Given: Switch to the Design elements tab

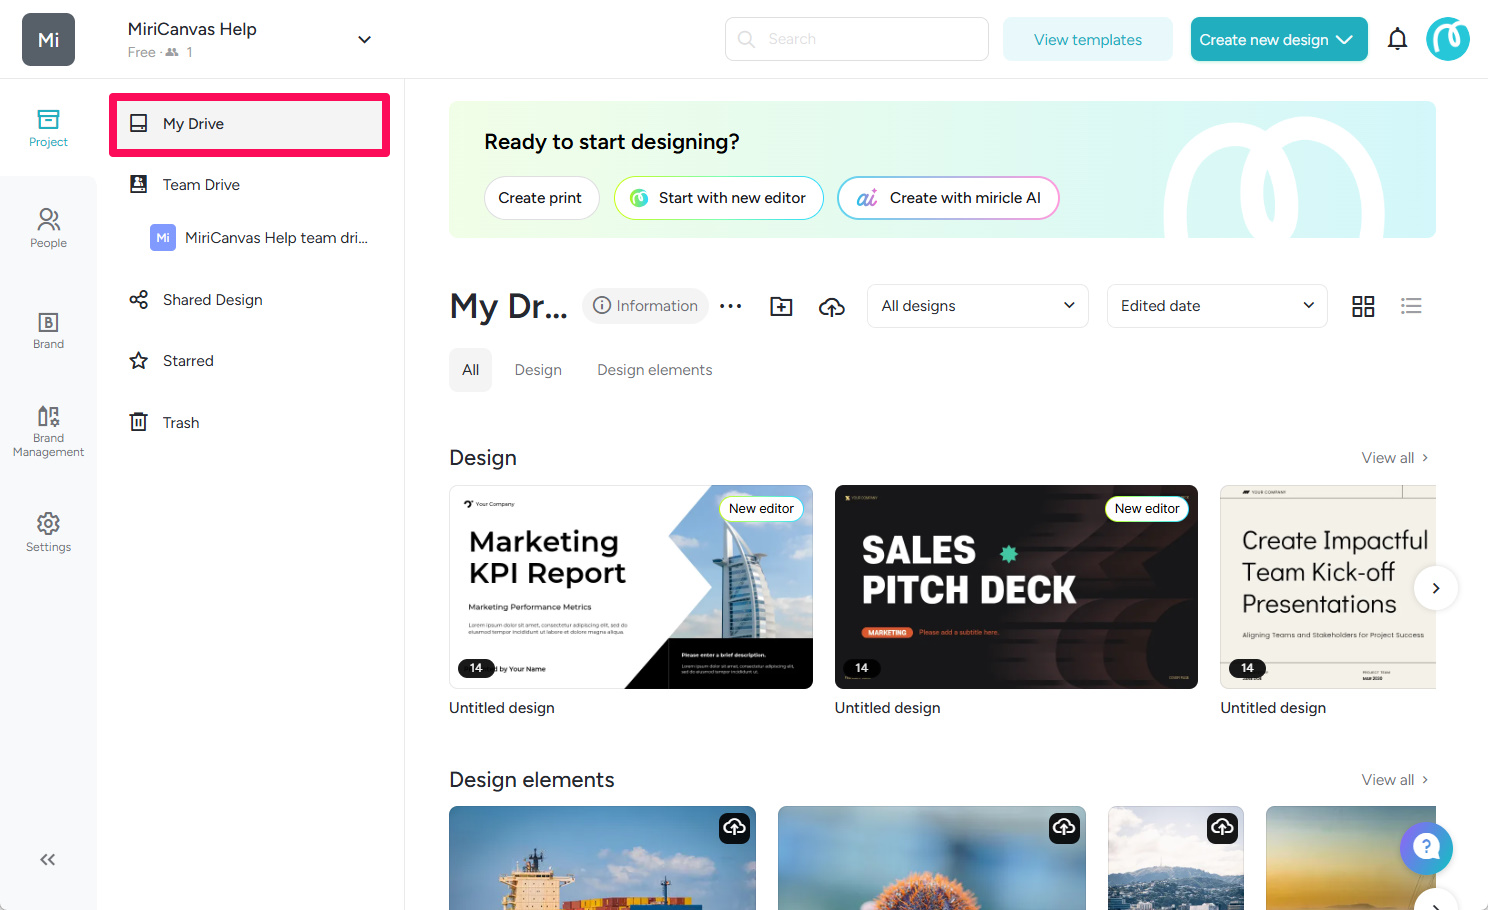Looking at the screenshot, I should 654,370.
